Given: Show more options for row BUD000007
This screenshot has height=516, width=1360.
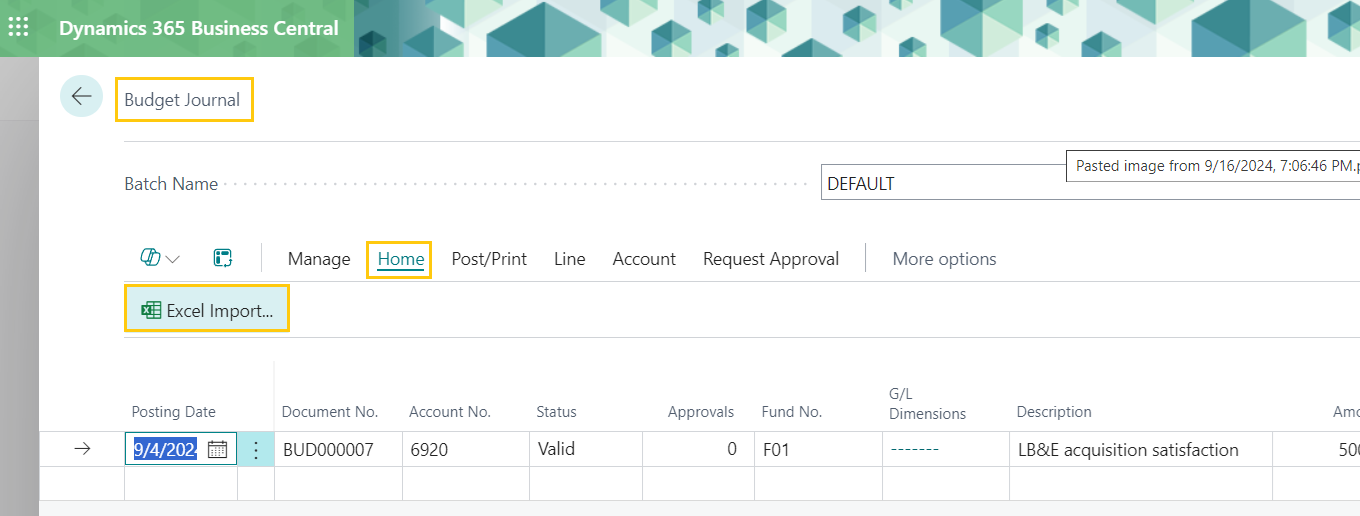Looking at the screenshot, I should pyautogui.click(x=256, y=450).
